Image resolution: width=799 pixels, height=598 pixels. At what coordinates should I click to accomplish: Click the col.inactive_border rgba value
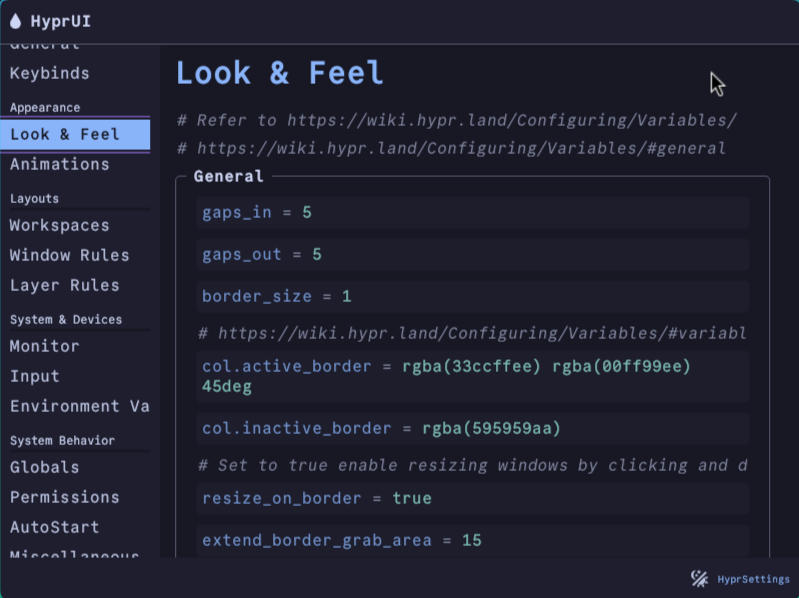point(491,429)
